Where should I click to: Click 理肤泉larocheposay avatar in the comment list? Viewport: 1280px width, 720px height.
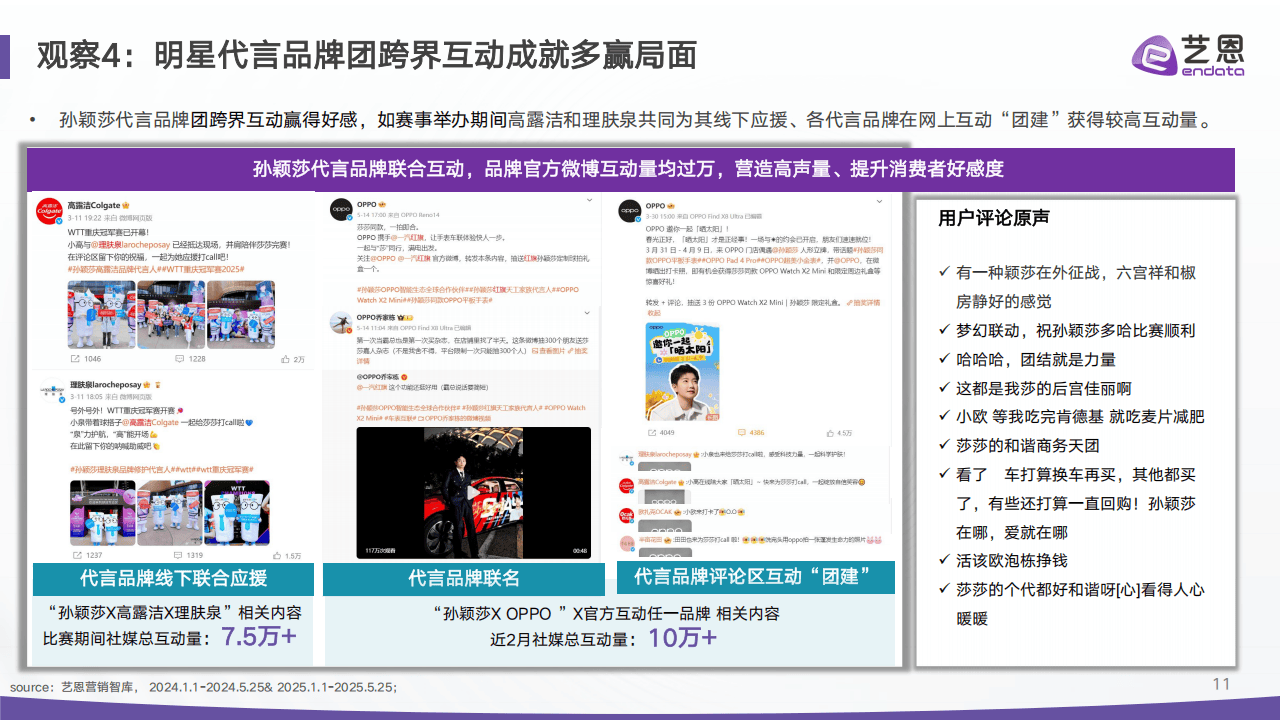click(x=627, y=457)
